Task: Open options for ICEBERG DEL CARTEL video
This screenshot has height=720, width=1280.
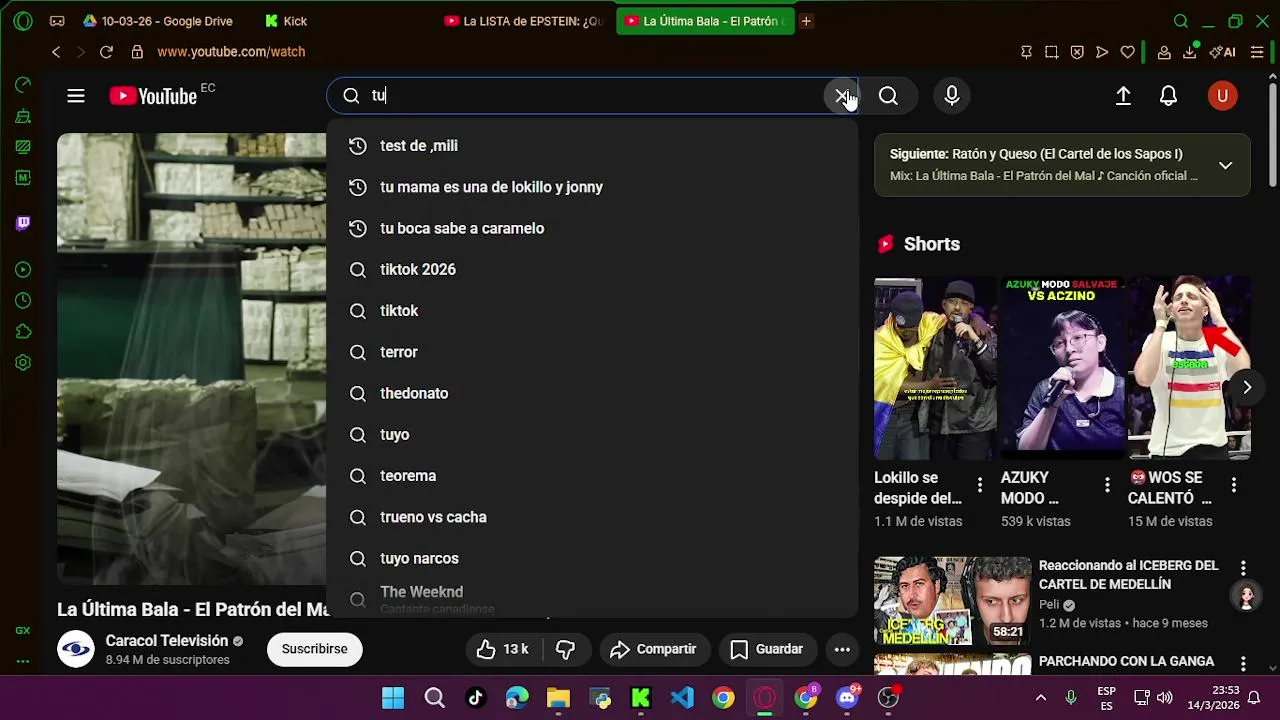Action: pyautogui.click(x=1243, y=568)
